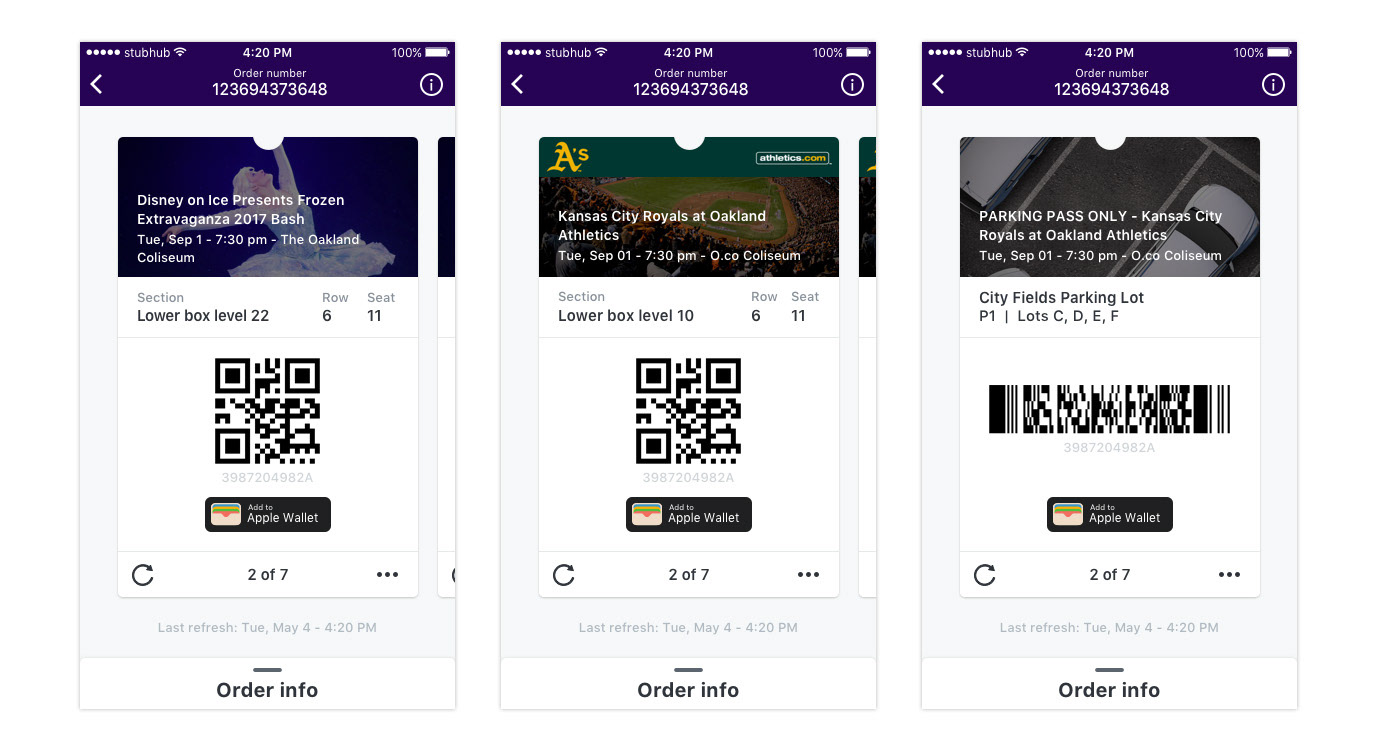
Task: Open more options on Disney on Ice ticket
Action: coord(388,575)
